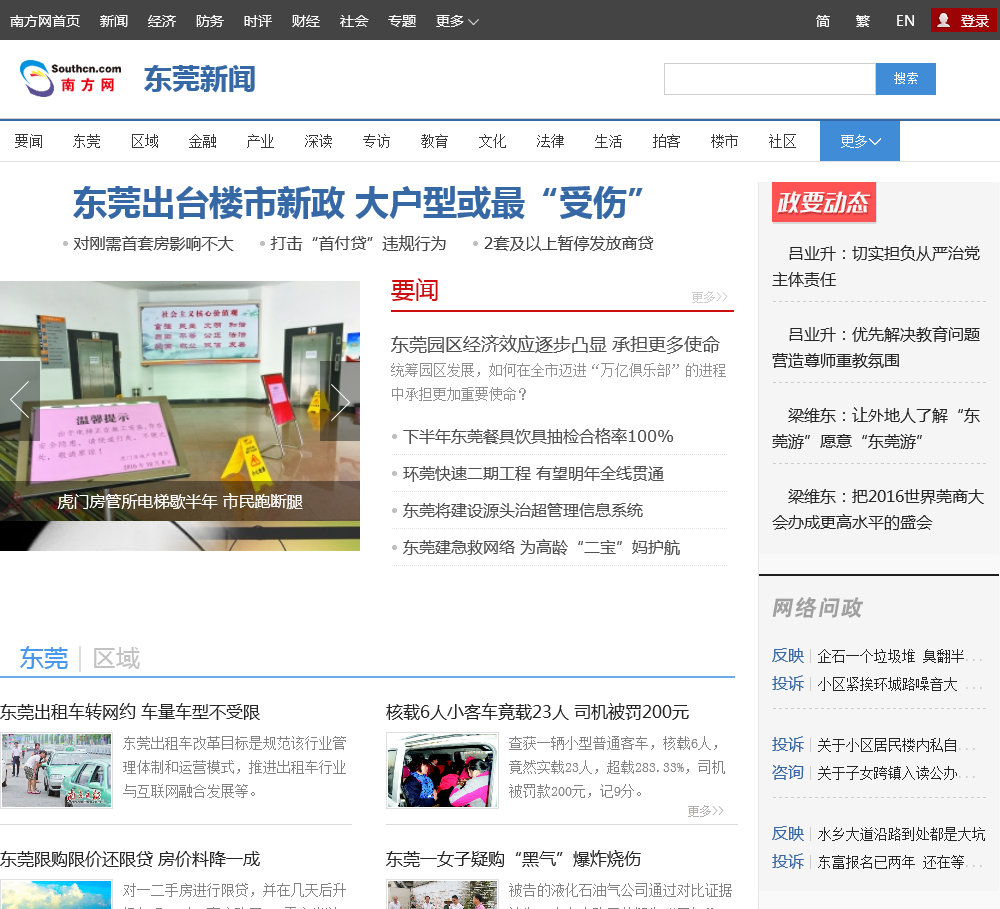Select 金融 navigation tab
The height and width of the screenshot is (909, 1000).
point(203,141)
